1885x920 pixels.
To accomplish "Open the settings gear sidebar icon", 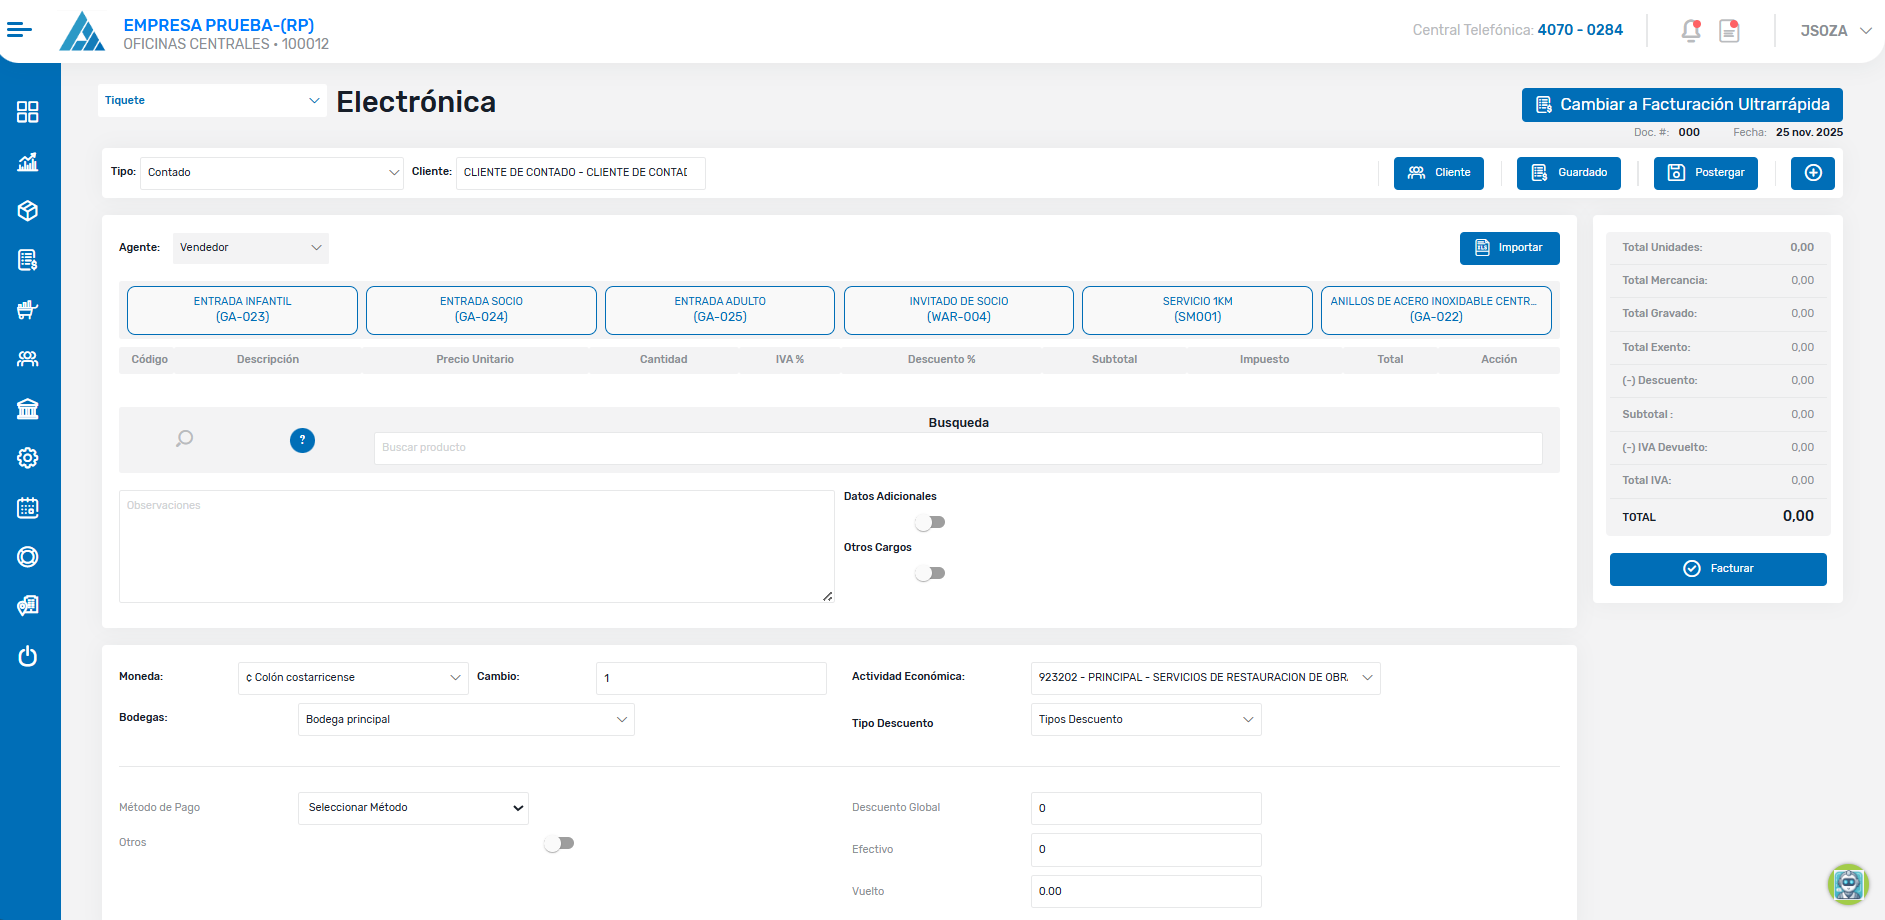I will tap(28, 458).
